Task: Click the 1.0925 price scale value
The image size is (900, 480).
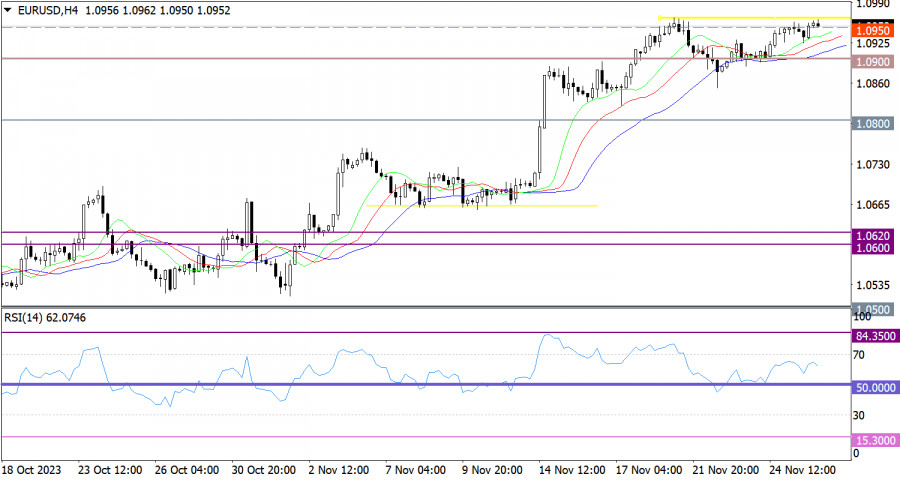Action: 873,43
